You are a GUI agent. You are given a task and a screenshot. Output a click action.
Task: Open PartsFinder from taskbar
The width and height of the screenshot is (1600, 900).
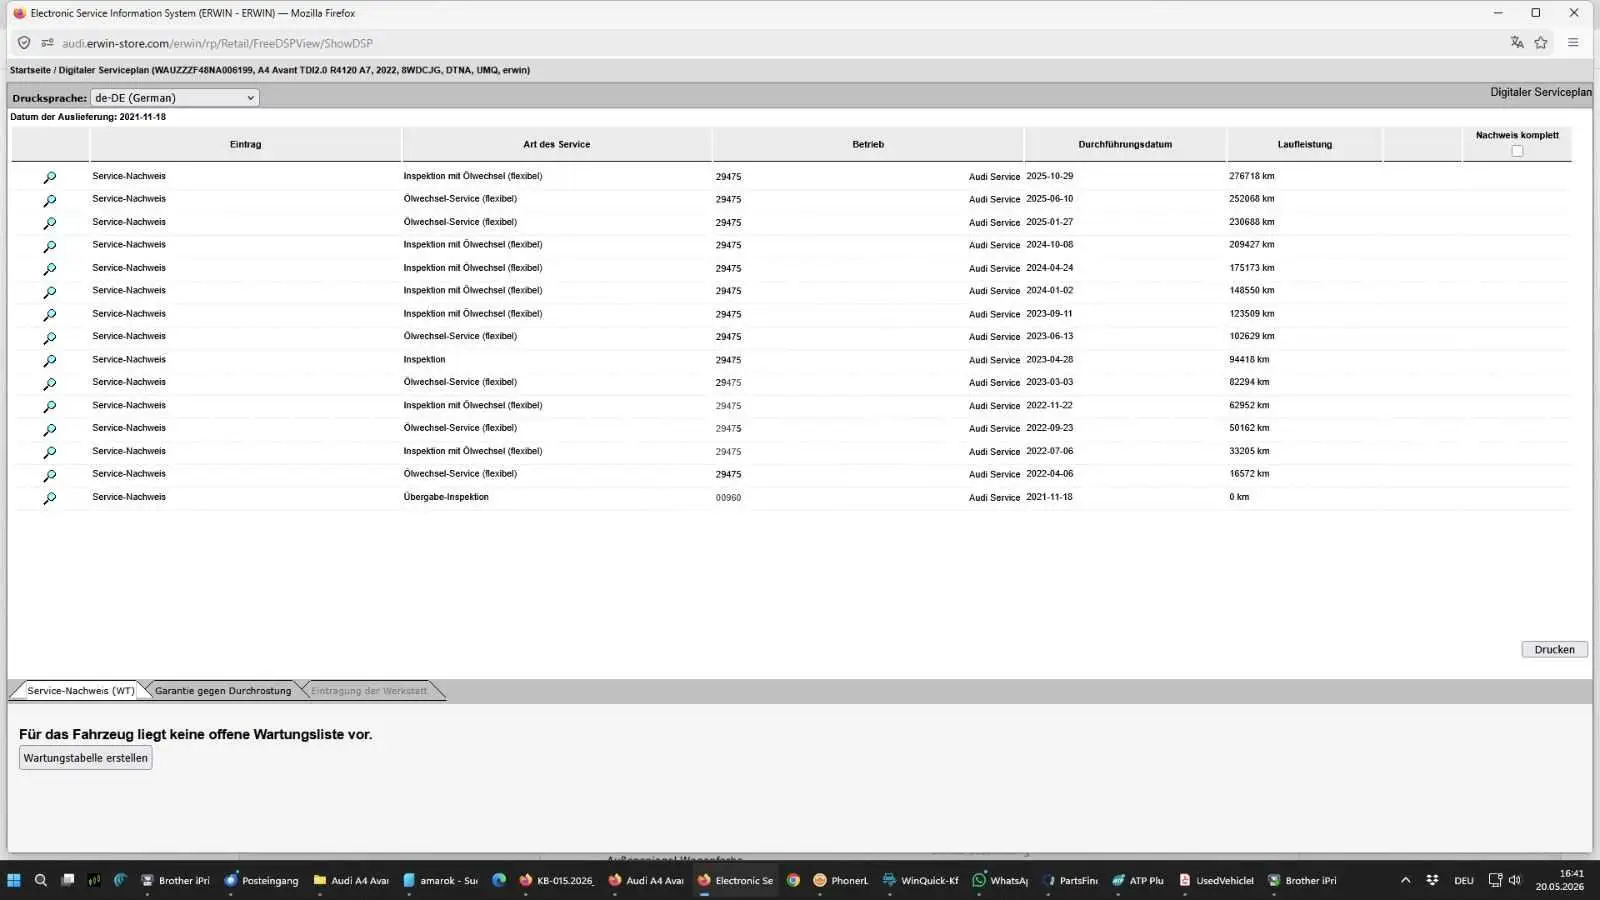coord(1070,880)
